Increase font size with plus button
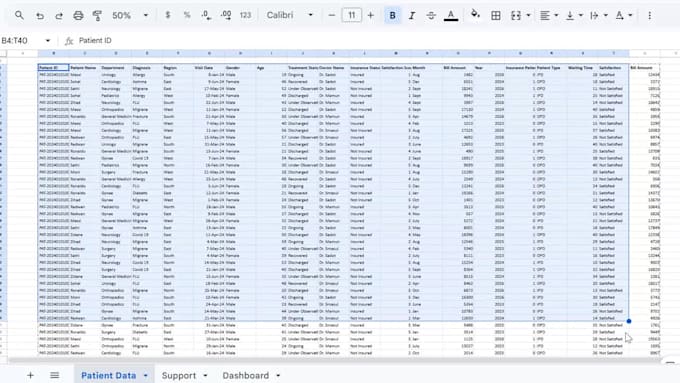 coord(371,15)
